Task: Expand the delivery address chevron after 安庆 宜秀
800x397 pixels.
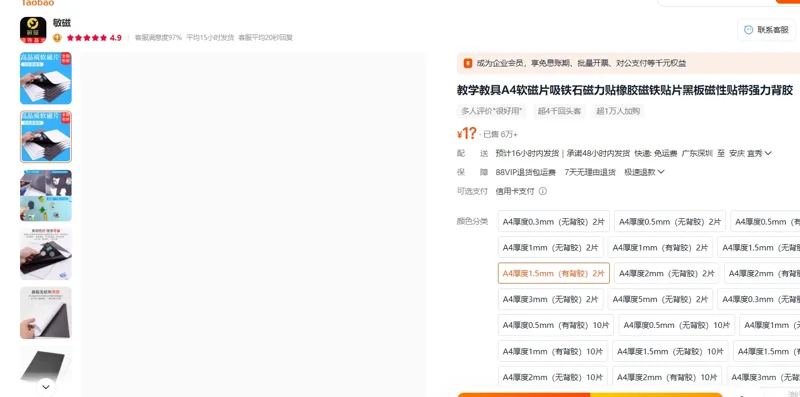Action: (768, 153)
